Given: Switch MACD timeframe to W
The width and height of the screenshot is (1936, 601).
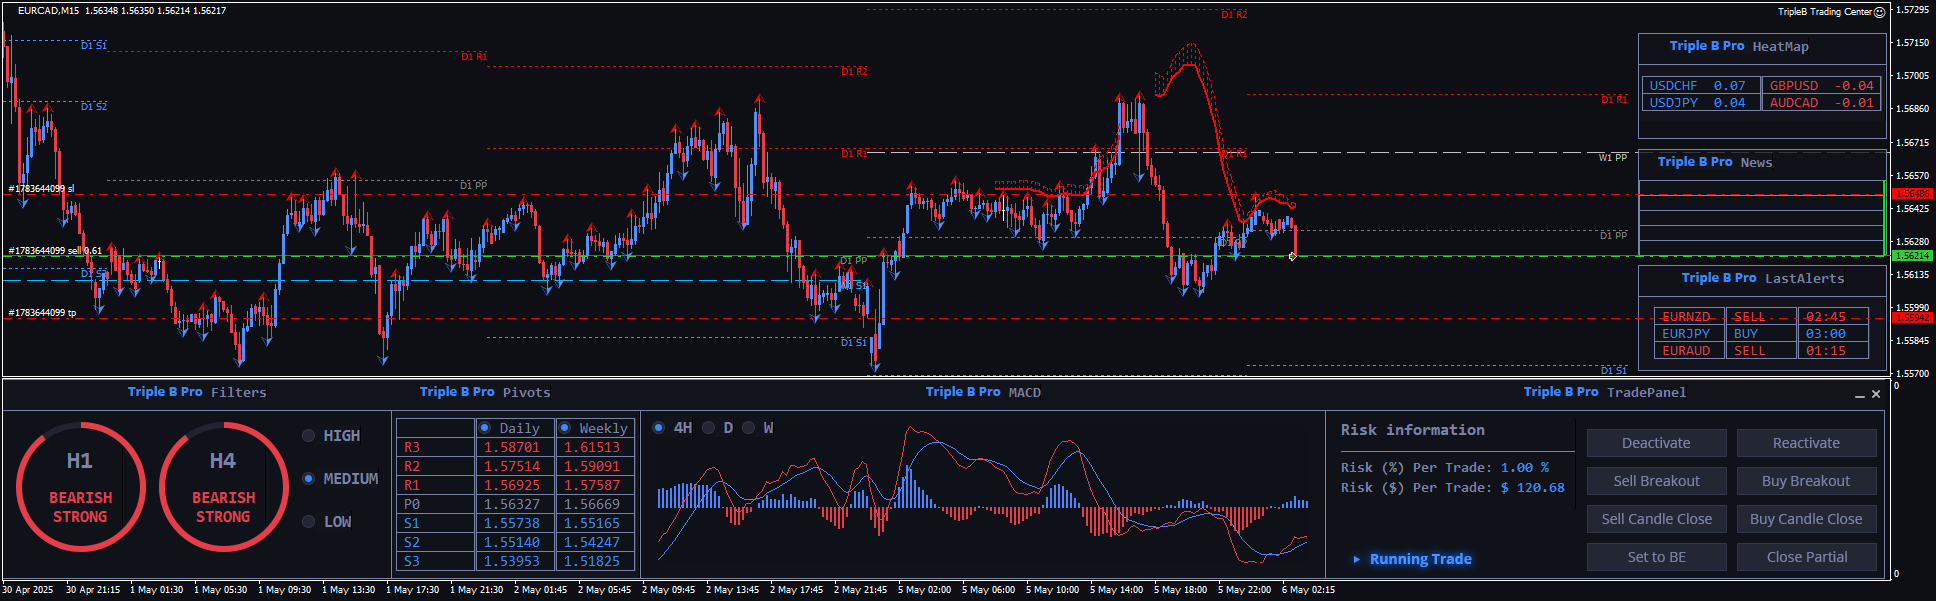Looking at the screenshot, I should pyautogui.click(x=748, y=428).
